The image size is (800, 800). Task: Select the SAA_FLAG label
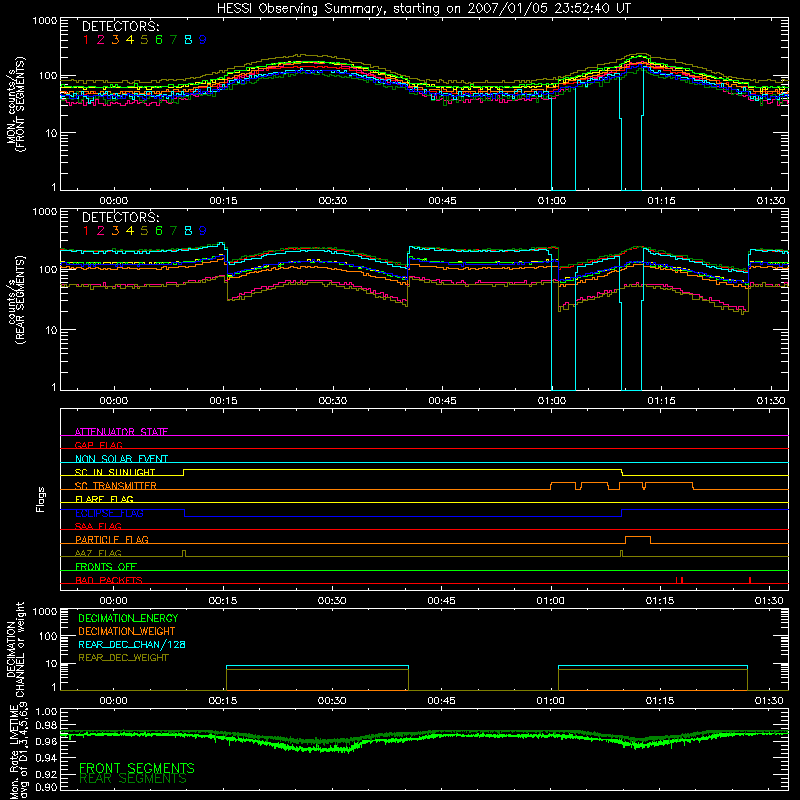pos(98,526)
